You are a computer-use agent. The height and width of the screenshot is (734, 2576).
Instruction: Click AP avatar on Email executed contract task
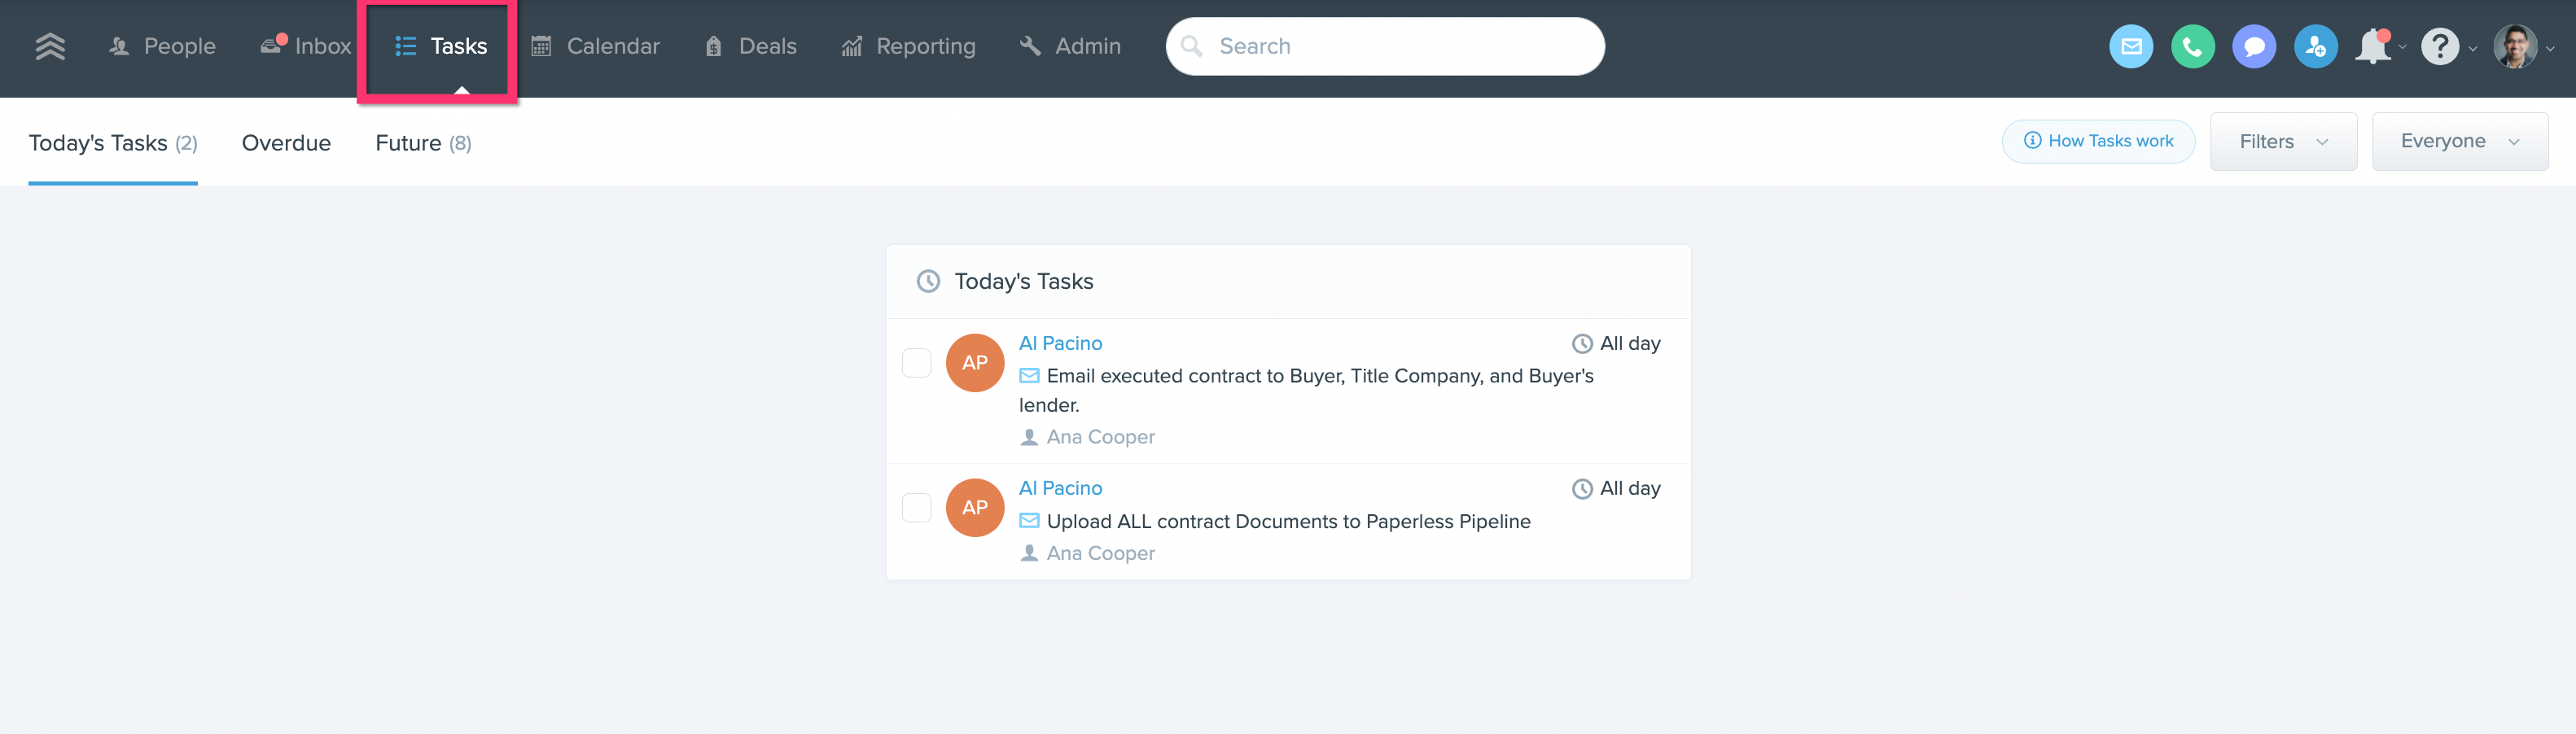click(975, 362)
